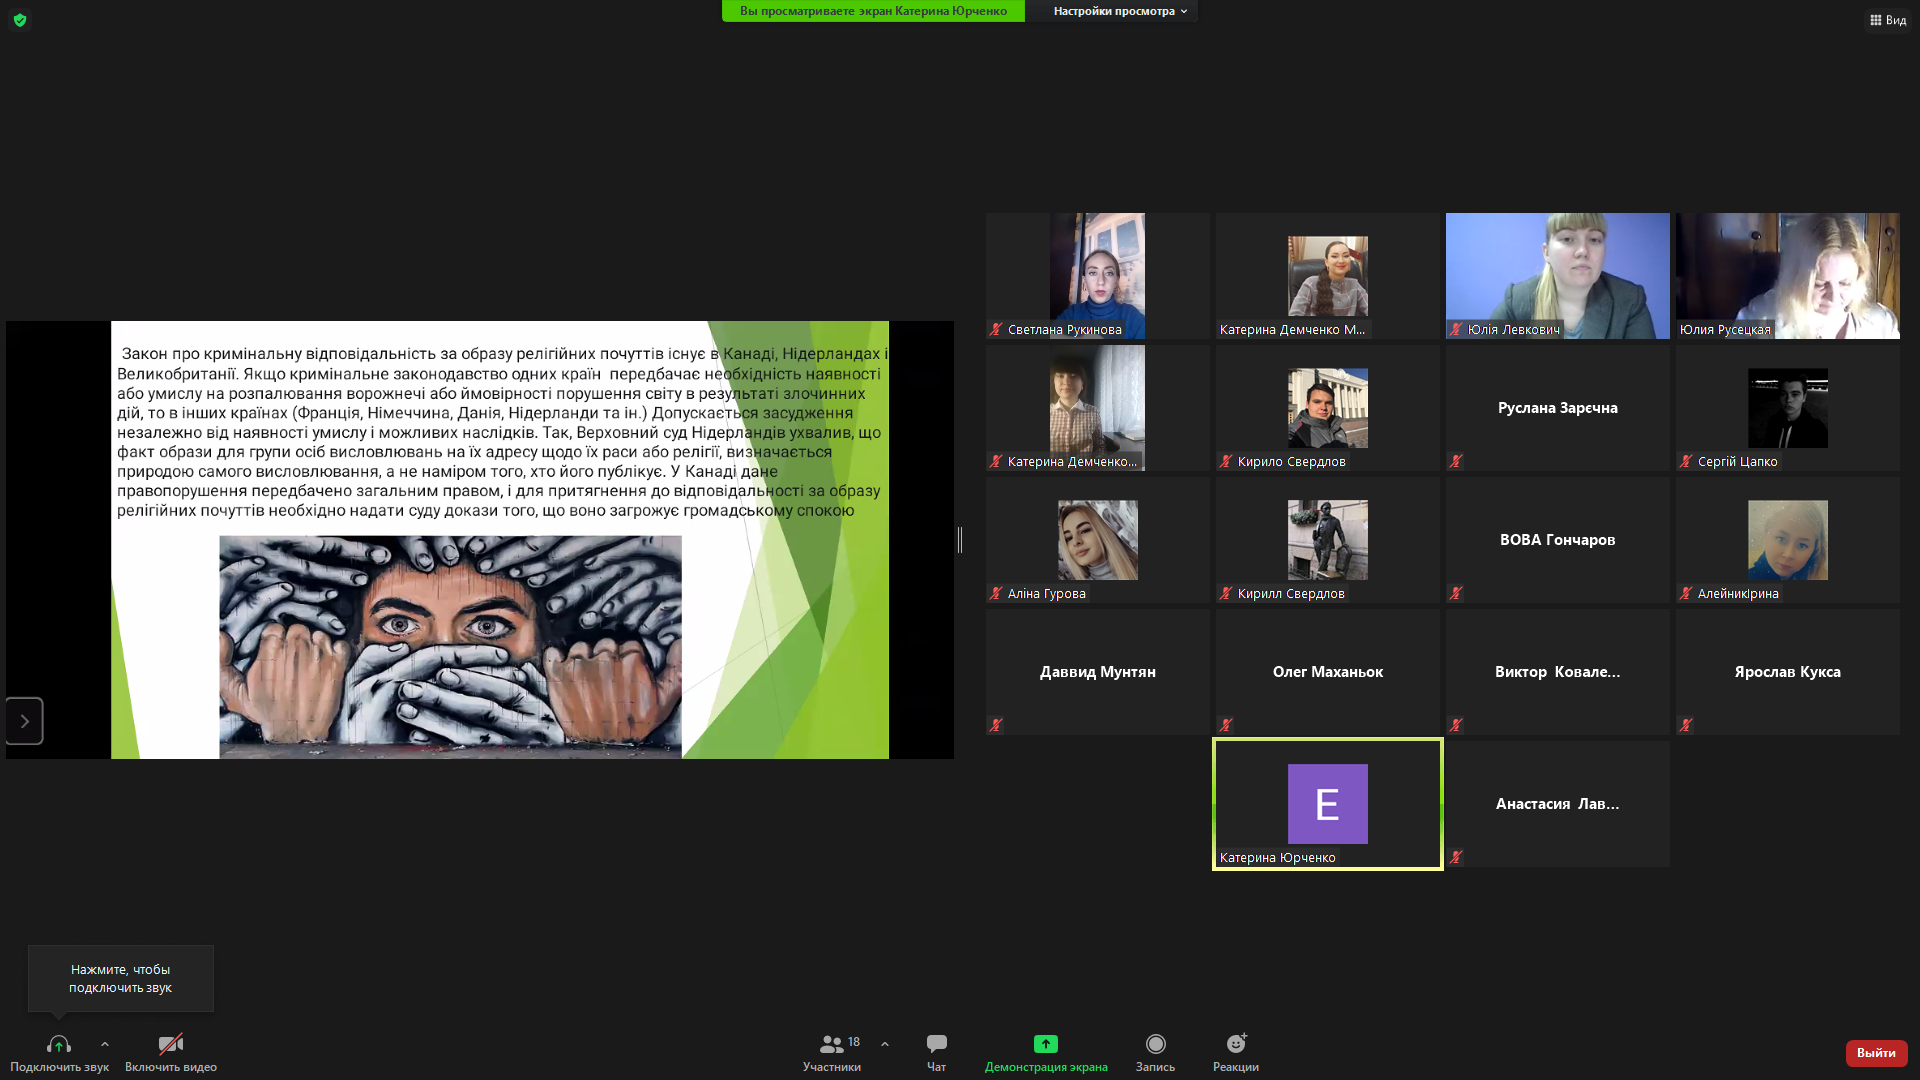Open the Reactions menu

click(x=1236, y=1052)
